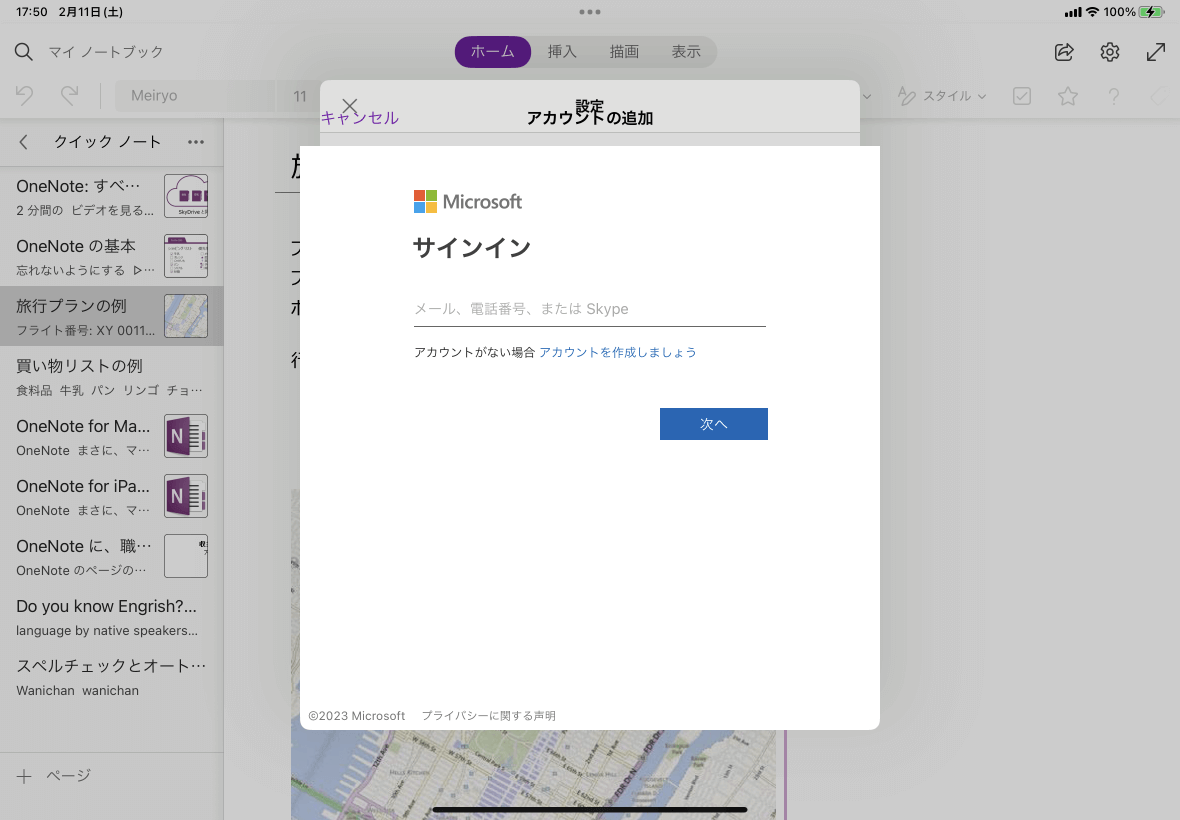
Task: Apply the To Do tag checkbox icon
Action: click(1022, 96)
